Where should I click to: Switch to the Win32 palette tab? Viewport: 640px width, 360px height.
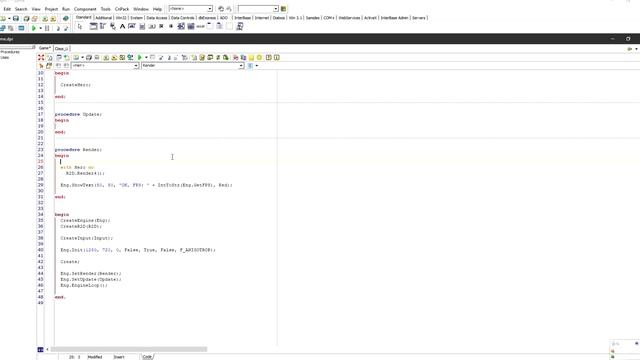click(121, 18)
